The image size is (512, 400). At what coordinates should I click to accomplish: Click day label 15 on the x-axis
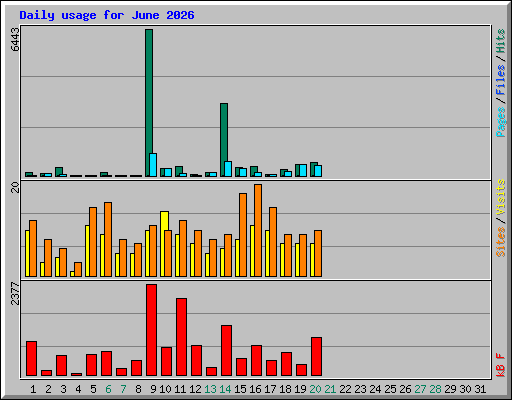240,389
